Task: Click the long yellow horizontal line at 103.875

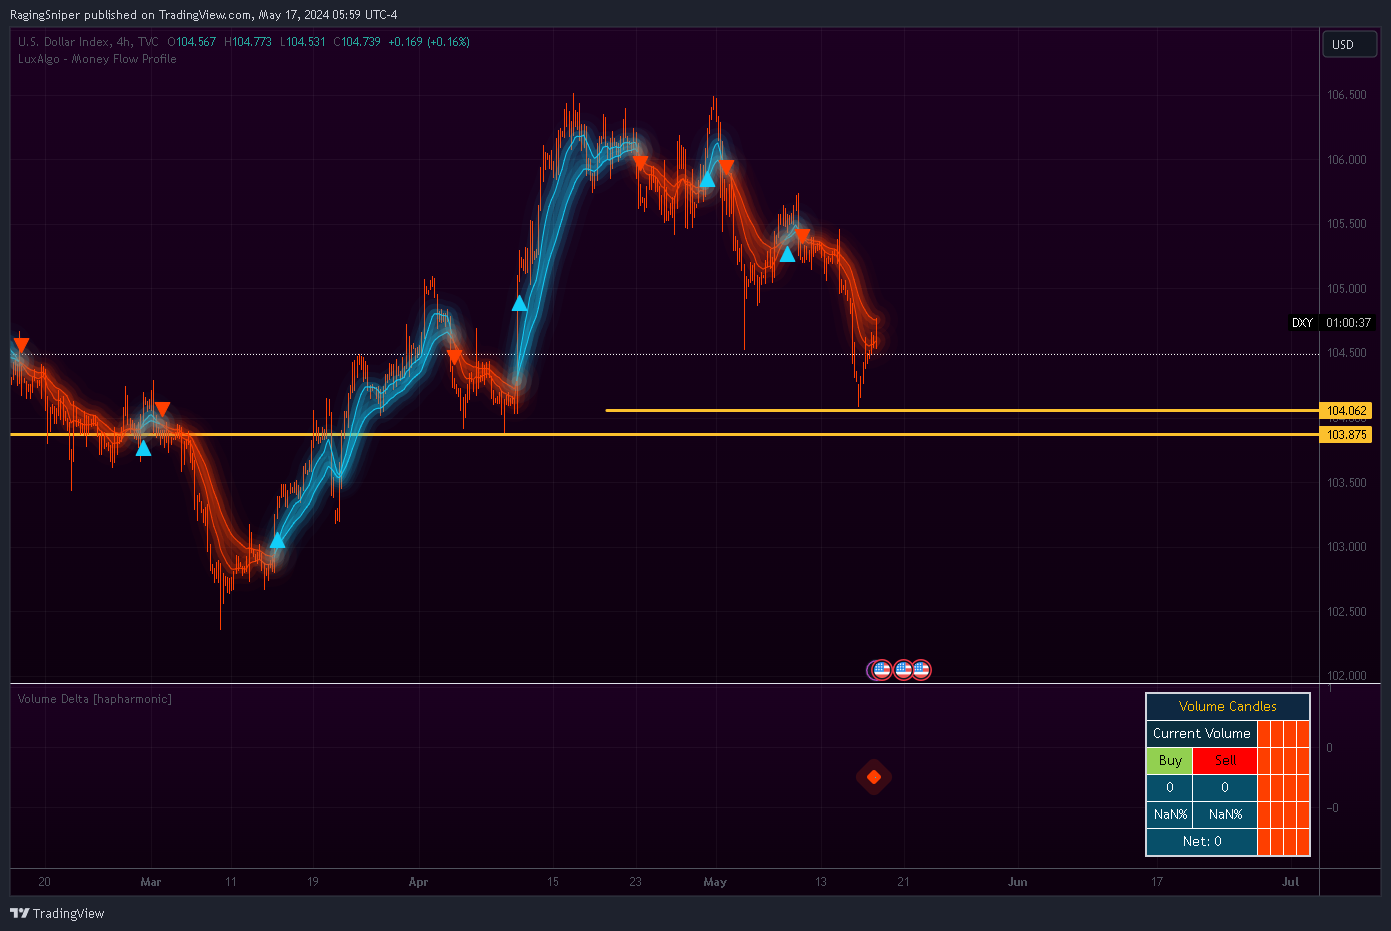Action: click(664, 435)
